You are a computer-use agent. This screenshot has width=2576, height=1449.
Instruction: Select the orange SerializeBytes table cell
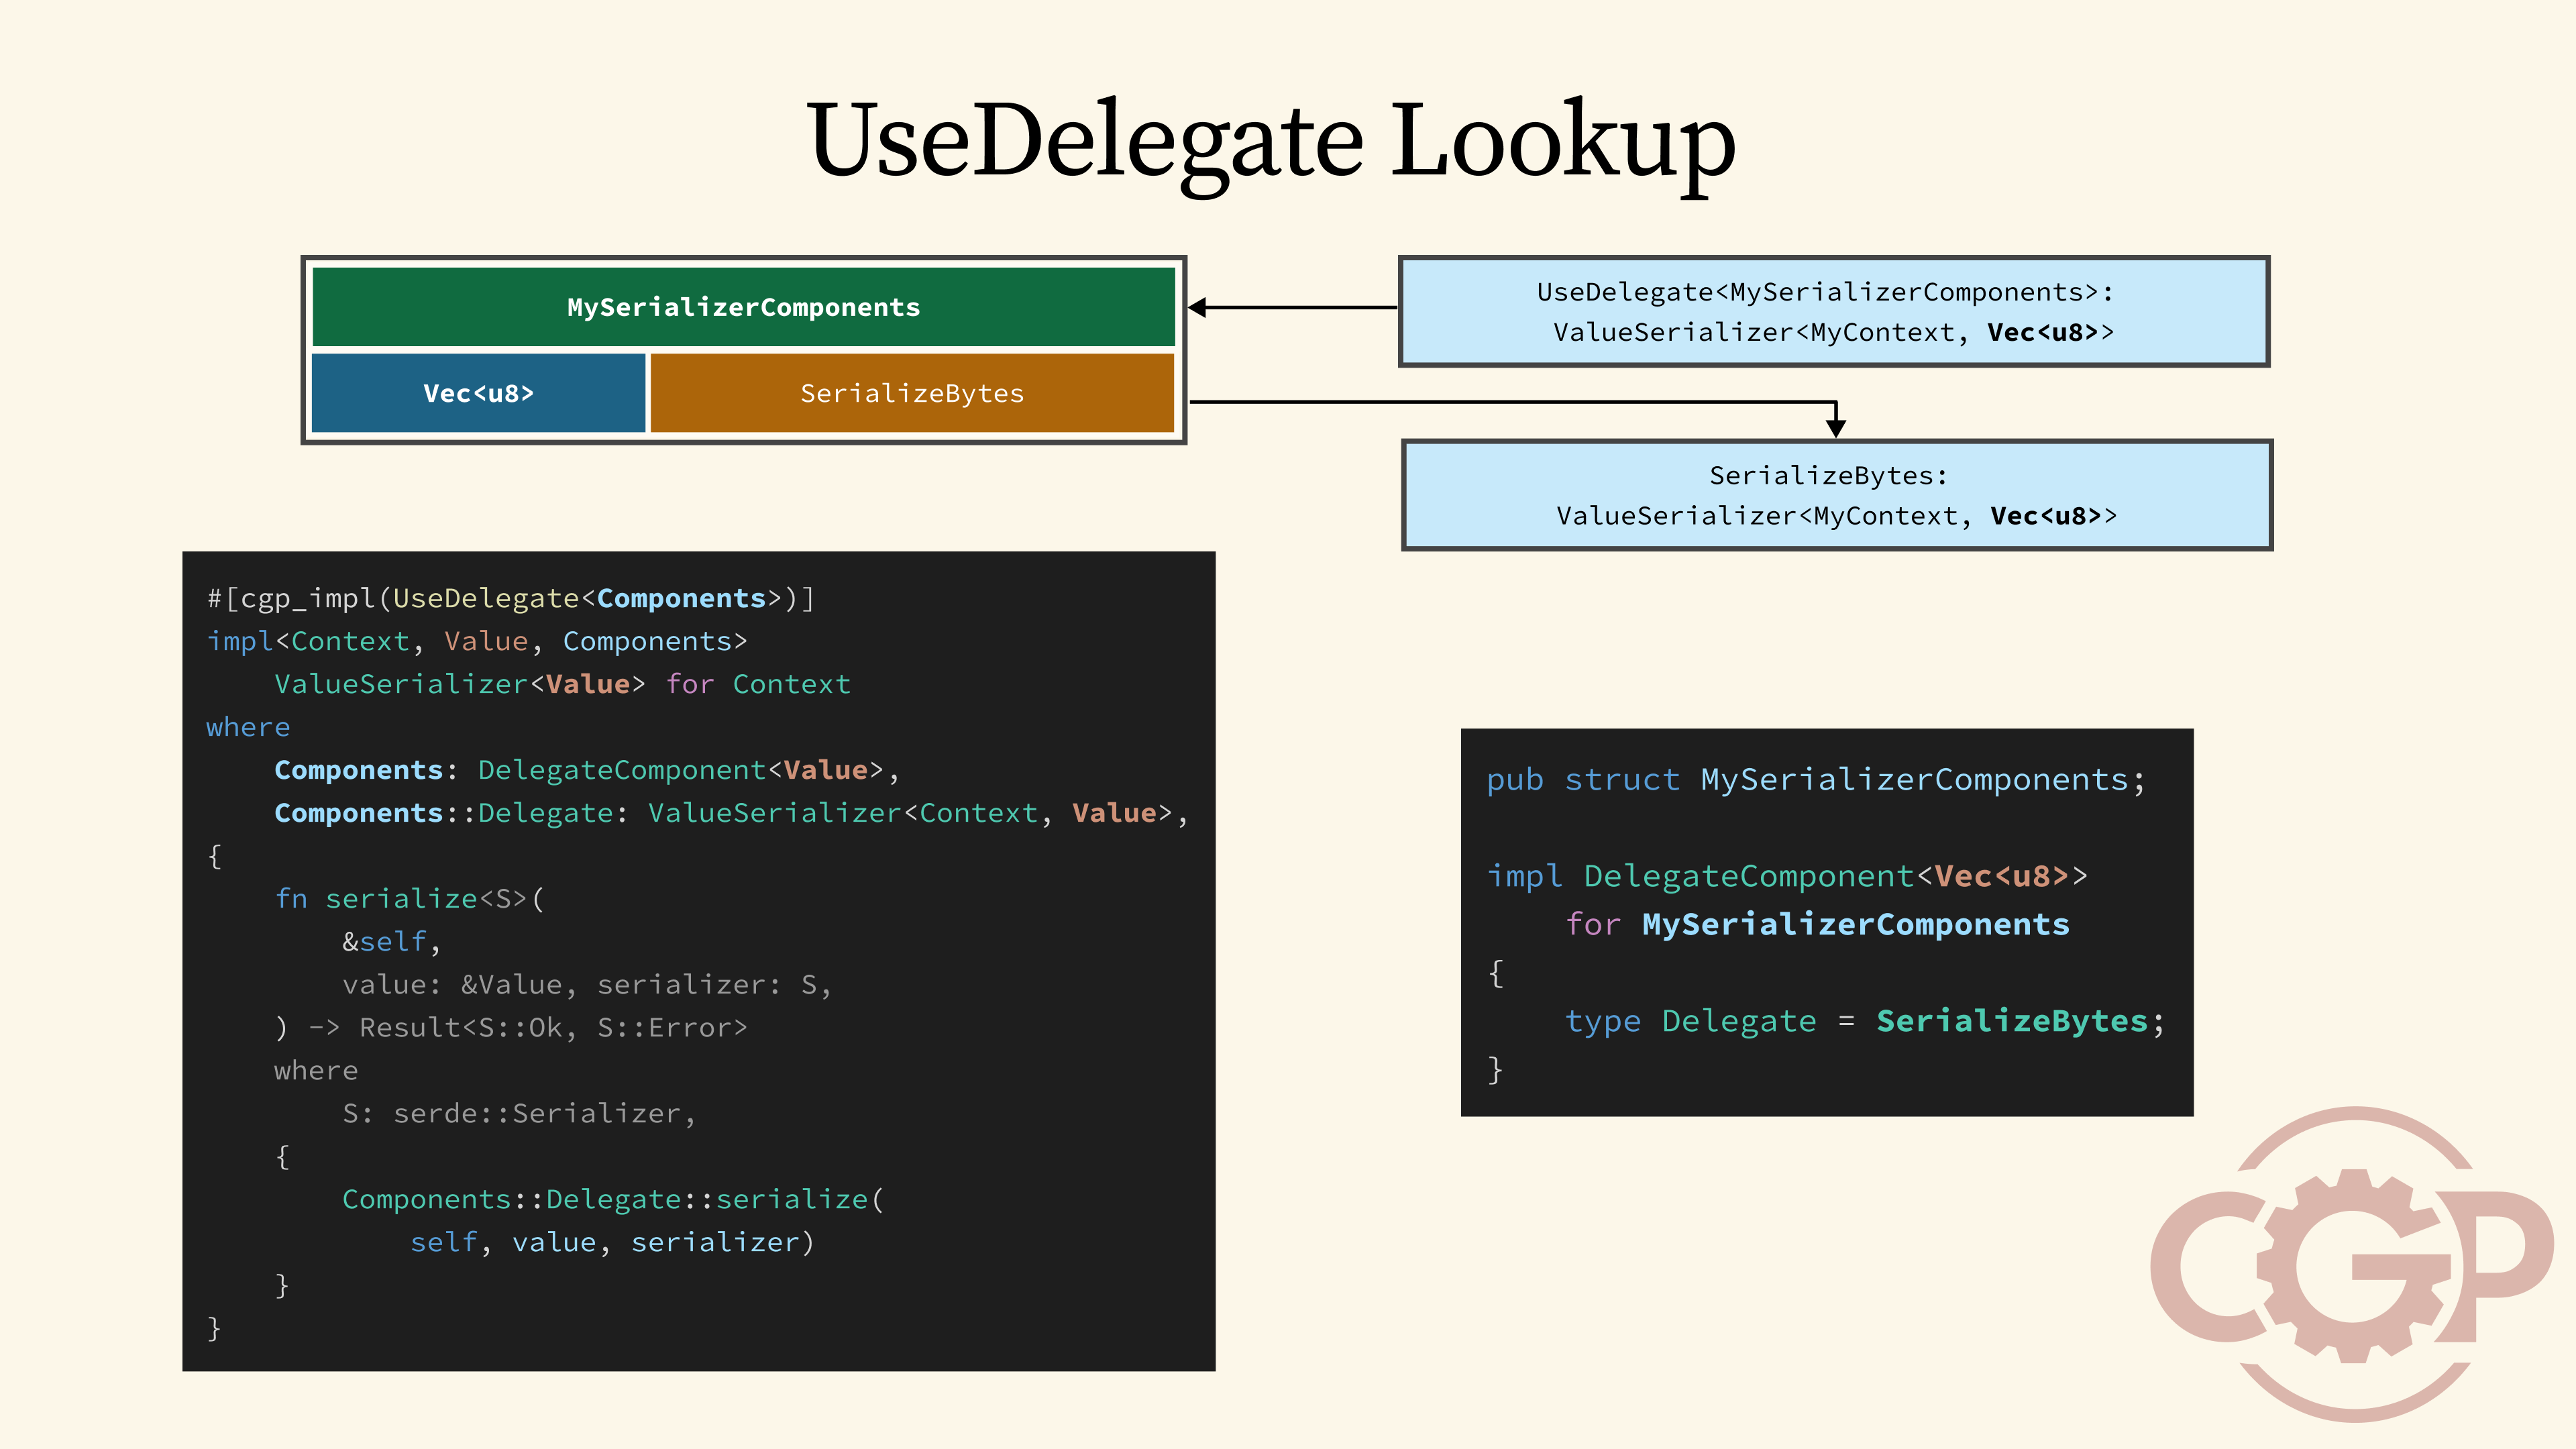coord(912,393)
